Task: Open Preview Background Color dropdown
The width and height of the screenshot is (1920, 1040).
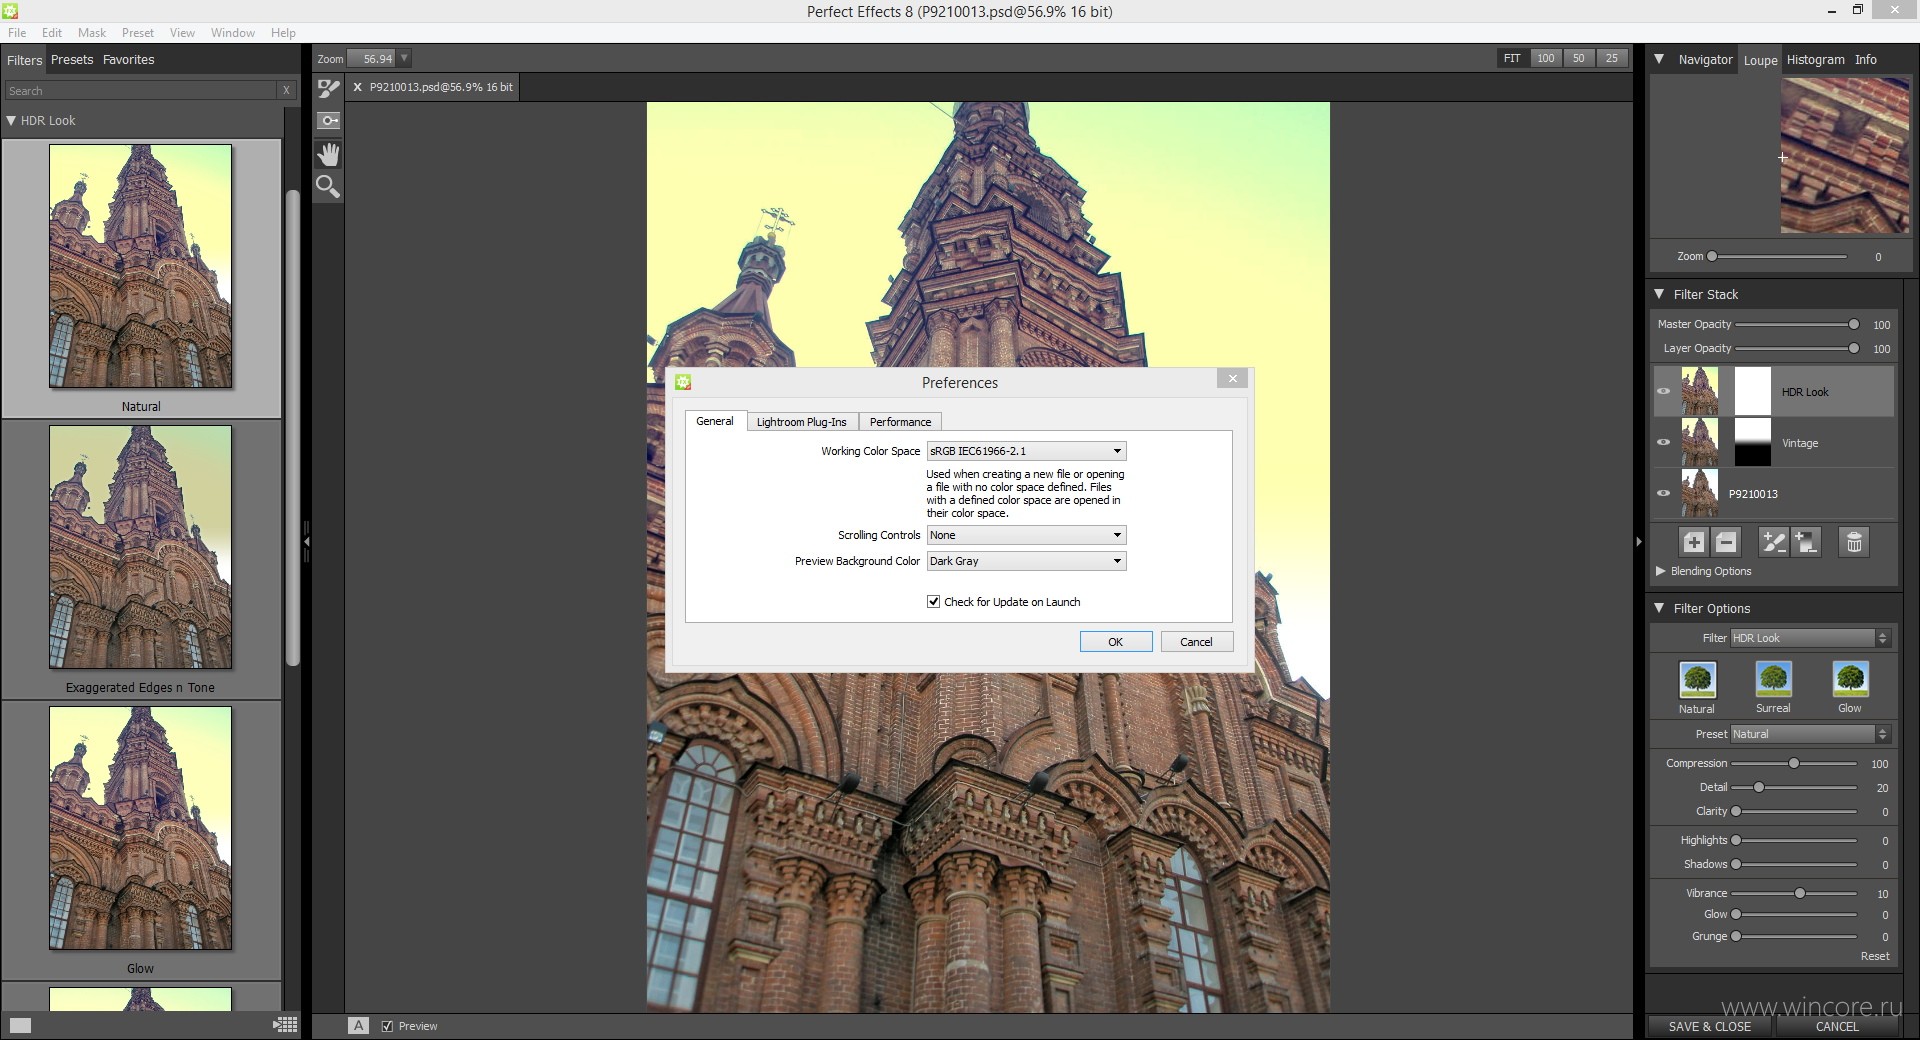Action: tap(1026, 561)
